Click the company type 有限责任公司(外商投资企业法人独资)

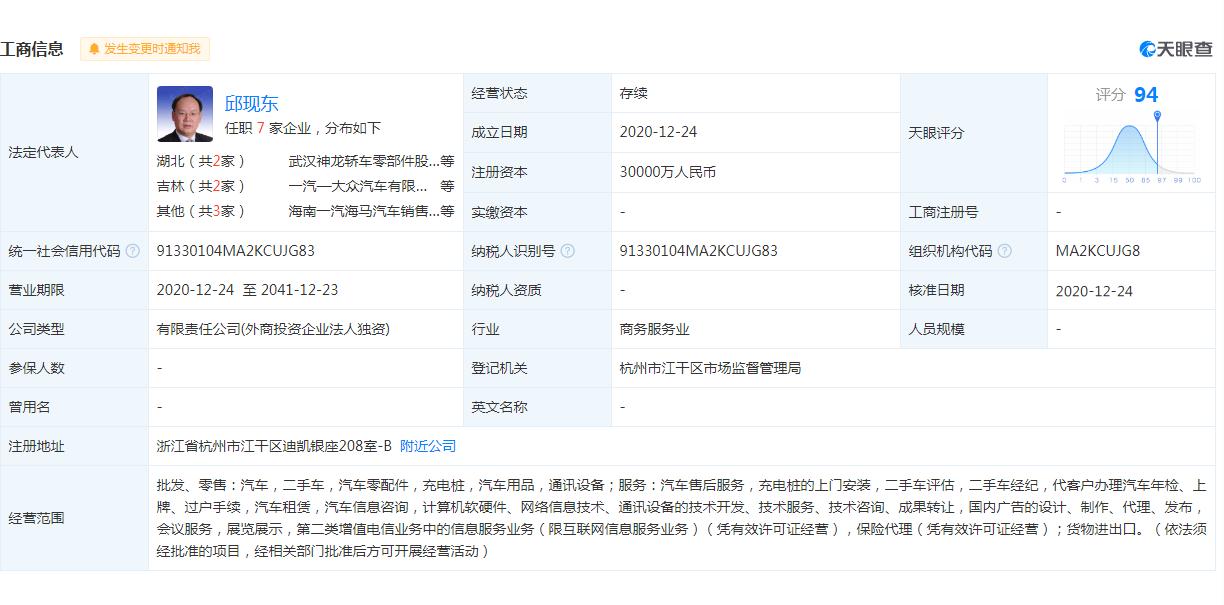pyautogui.click(x=273, y=329)
